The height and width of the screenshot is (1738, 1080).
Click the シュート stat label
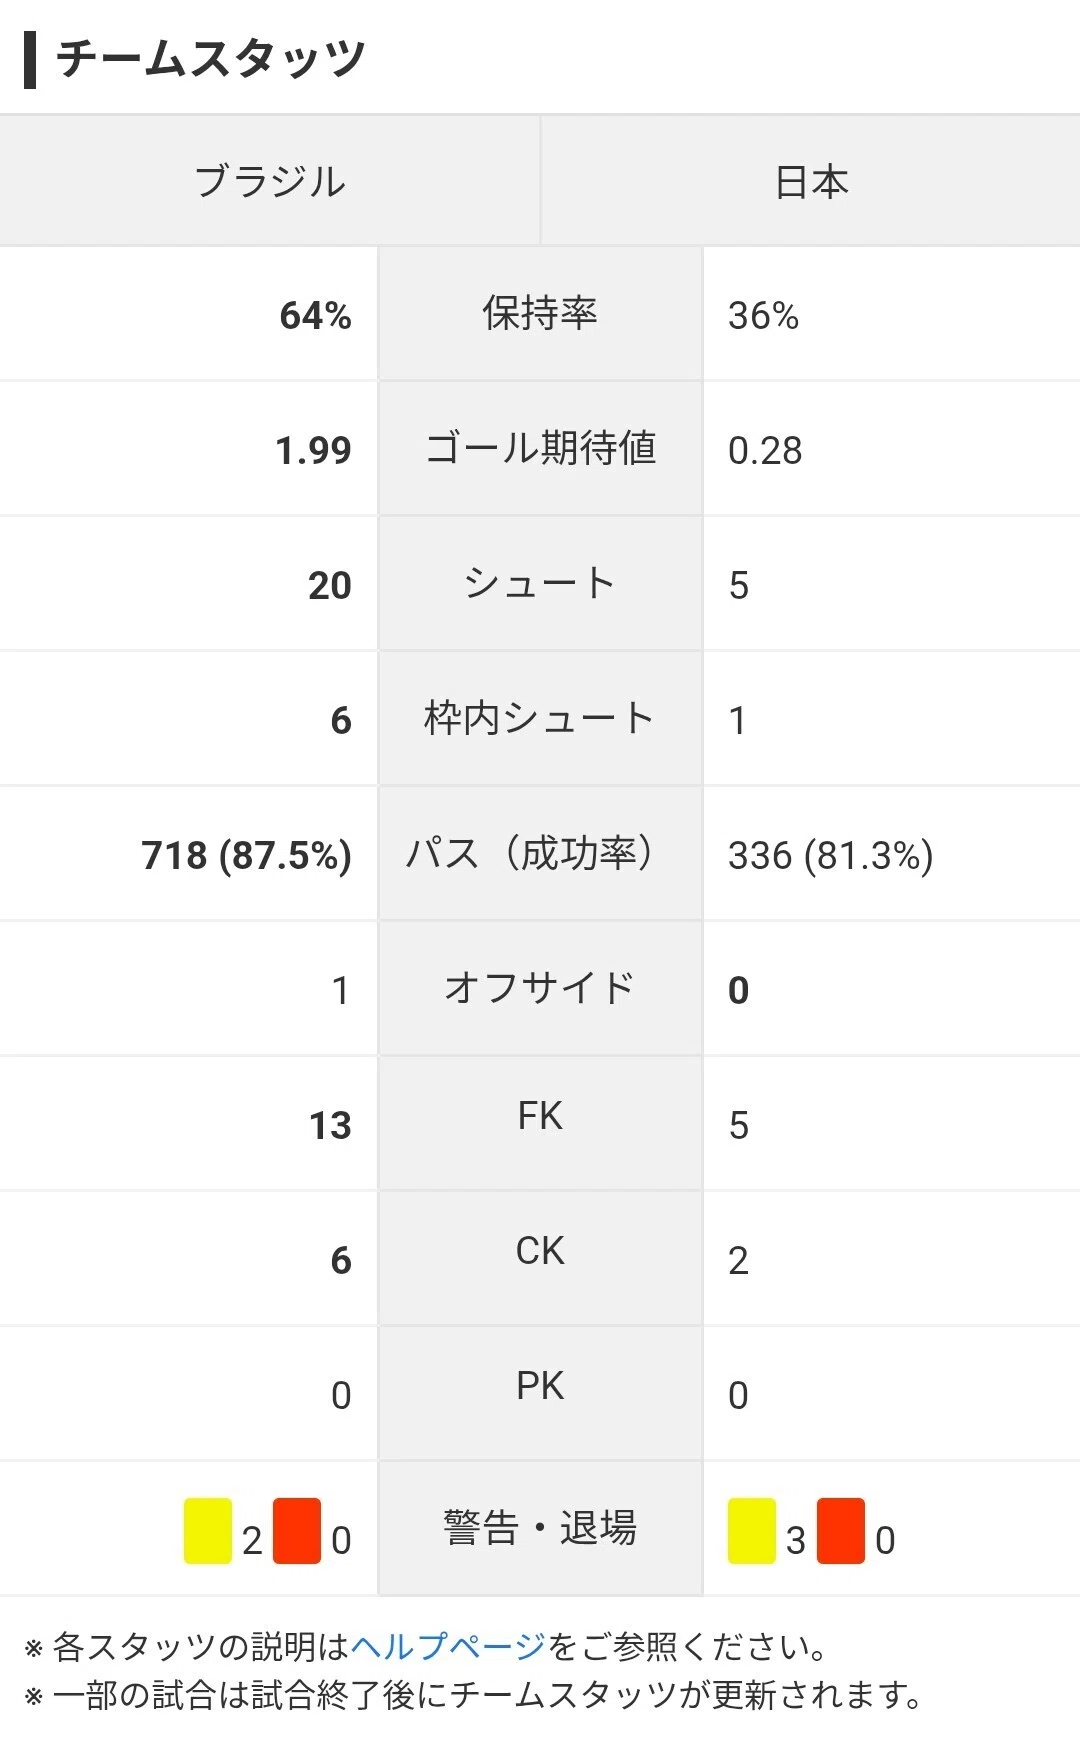click(x=540, y=583)
